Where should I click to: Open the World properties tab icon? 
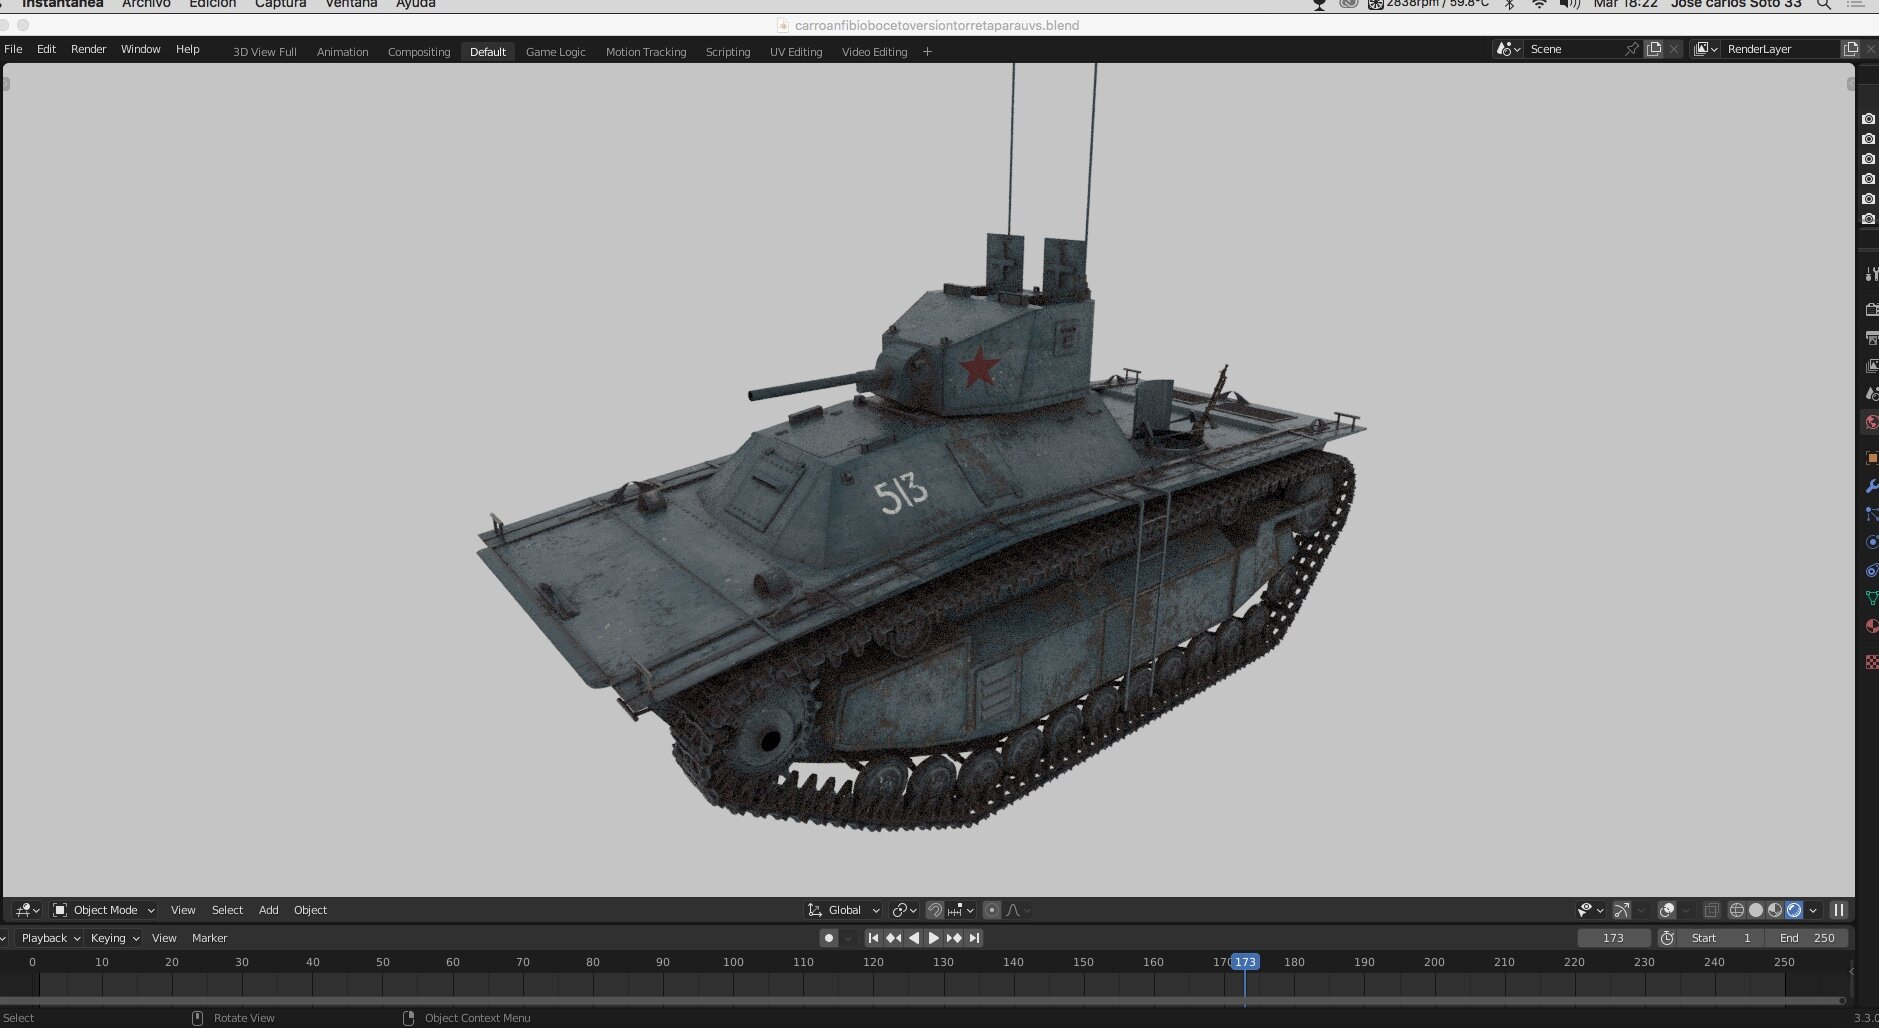(1871, 422)
